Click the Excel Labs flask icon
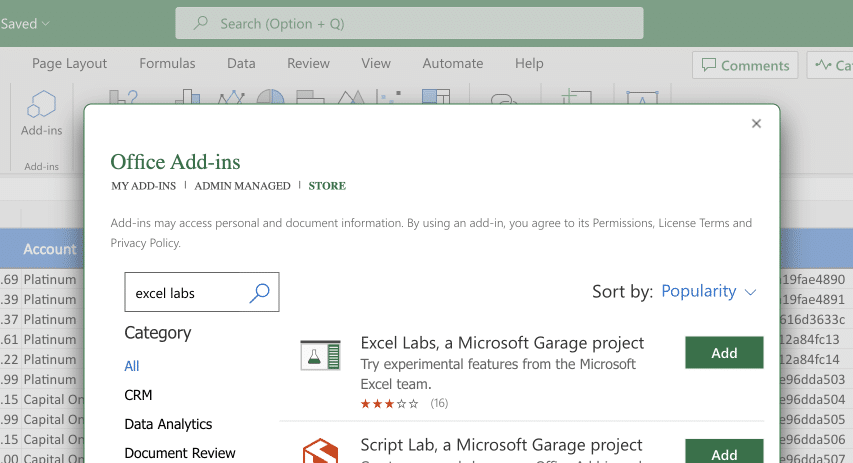The height and width of the screenshot is (463, 853). pyautogui.click(x=320, y=355)
